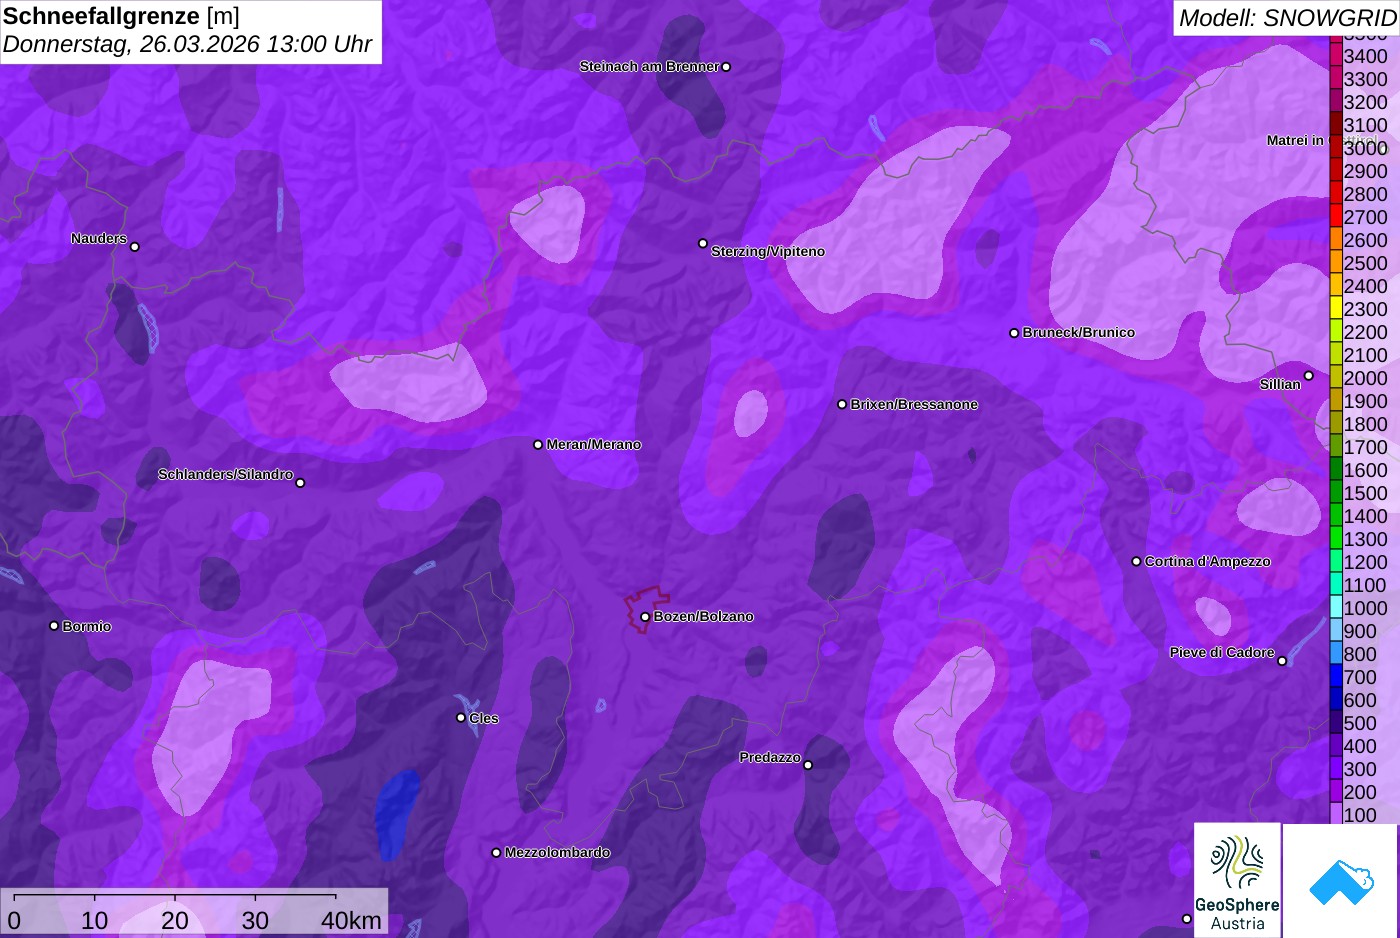Click the Predazzo label text
This screenshot has width=1400, height=938.
click(x=770, y=757)
